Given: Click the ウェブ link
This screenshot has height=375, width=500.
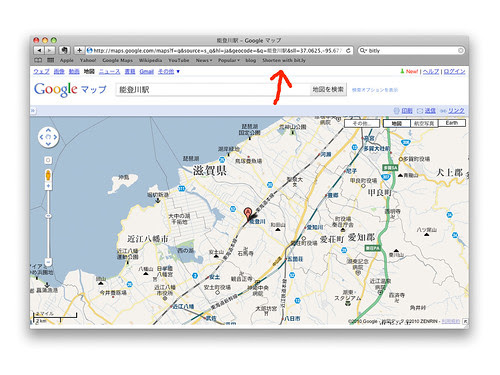Looking at the screenshot, I should [41, 71].
